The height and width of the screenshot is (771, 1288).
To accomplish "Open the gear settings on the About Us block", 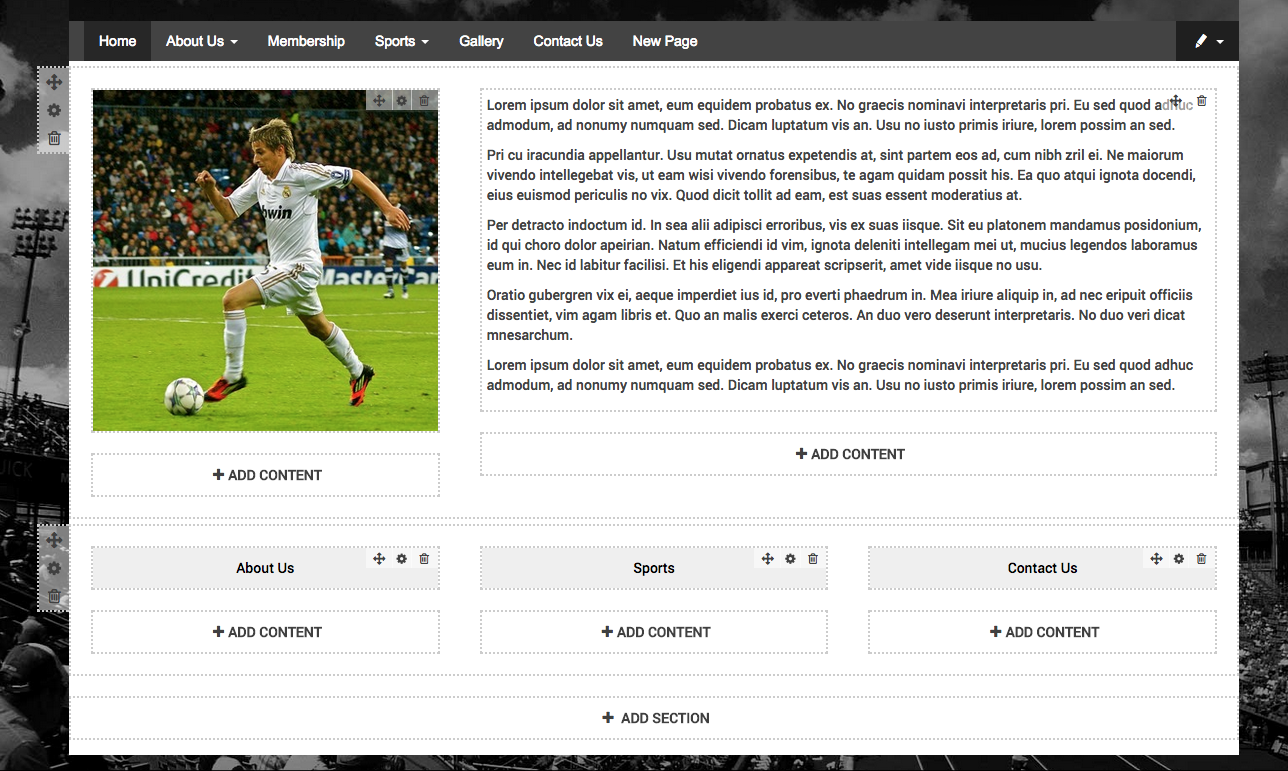I will click(401, 559).
